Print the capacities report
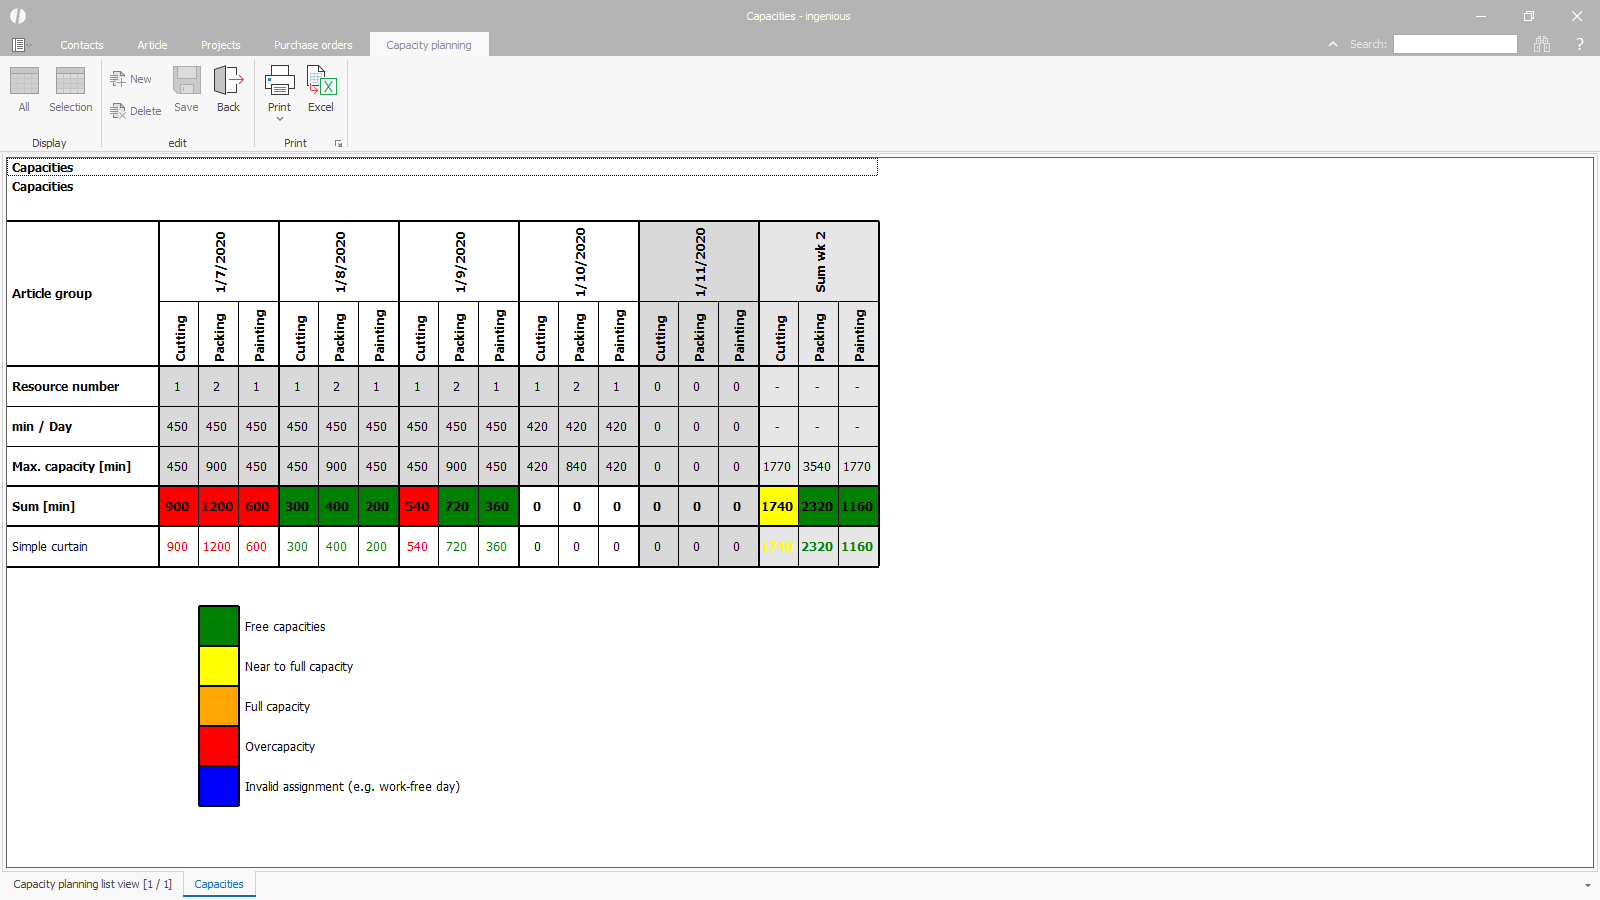 point(279,82)
